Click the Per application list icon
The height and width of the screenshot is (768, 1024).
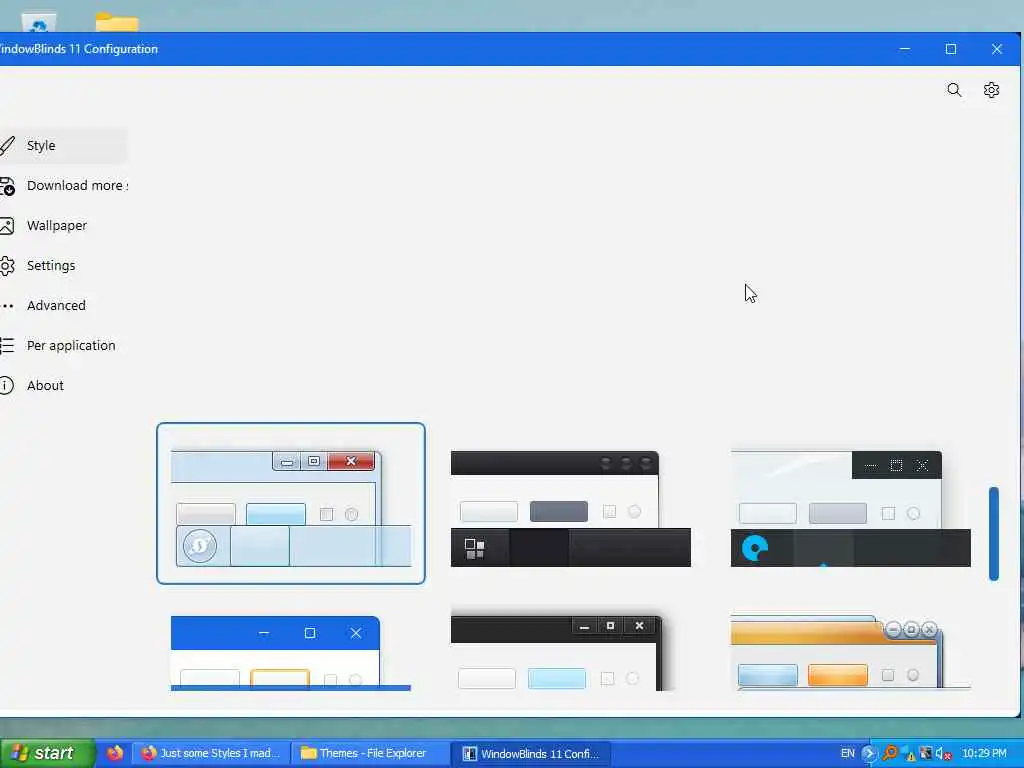tap(7, 345)
